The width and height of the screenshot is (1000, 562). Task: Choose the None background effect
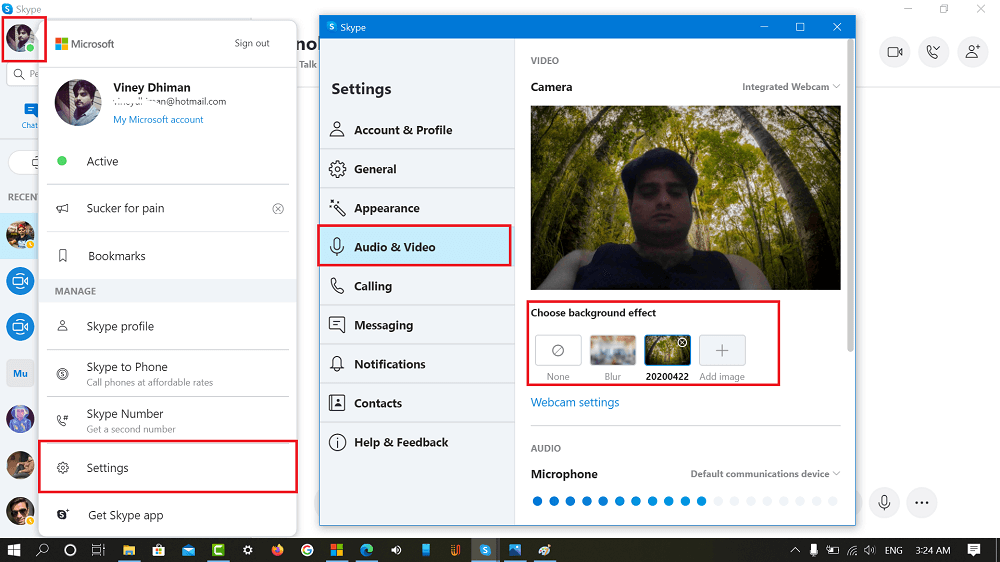click(x=558, y=350)
